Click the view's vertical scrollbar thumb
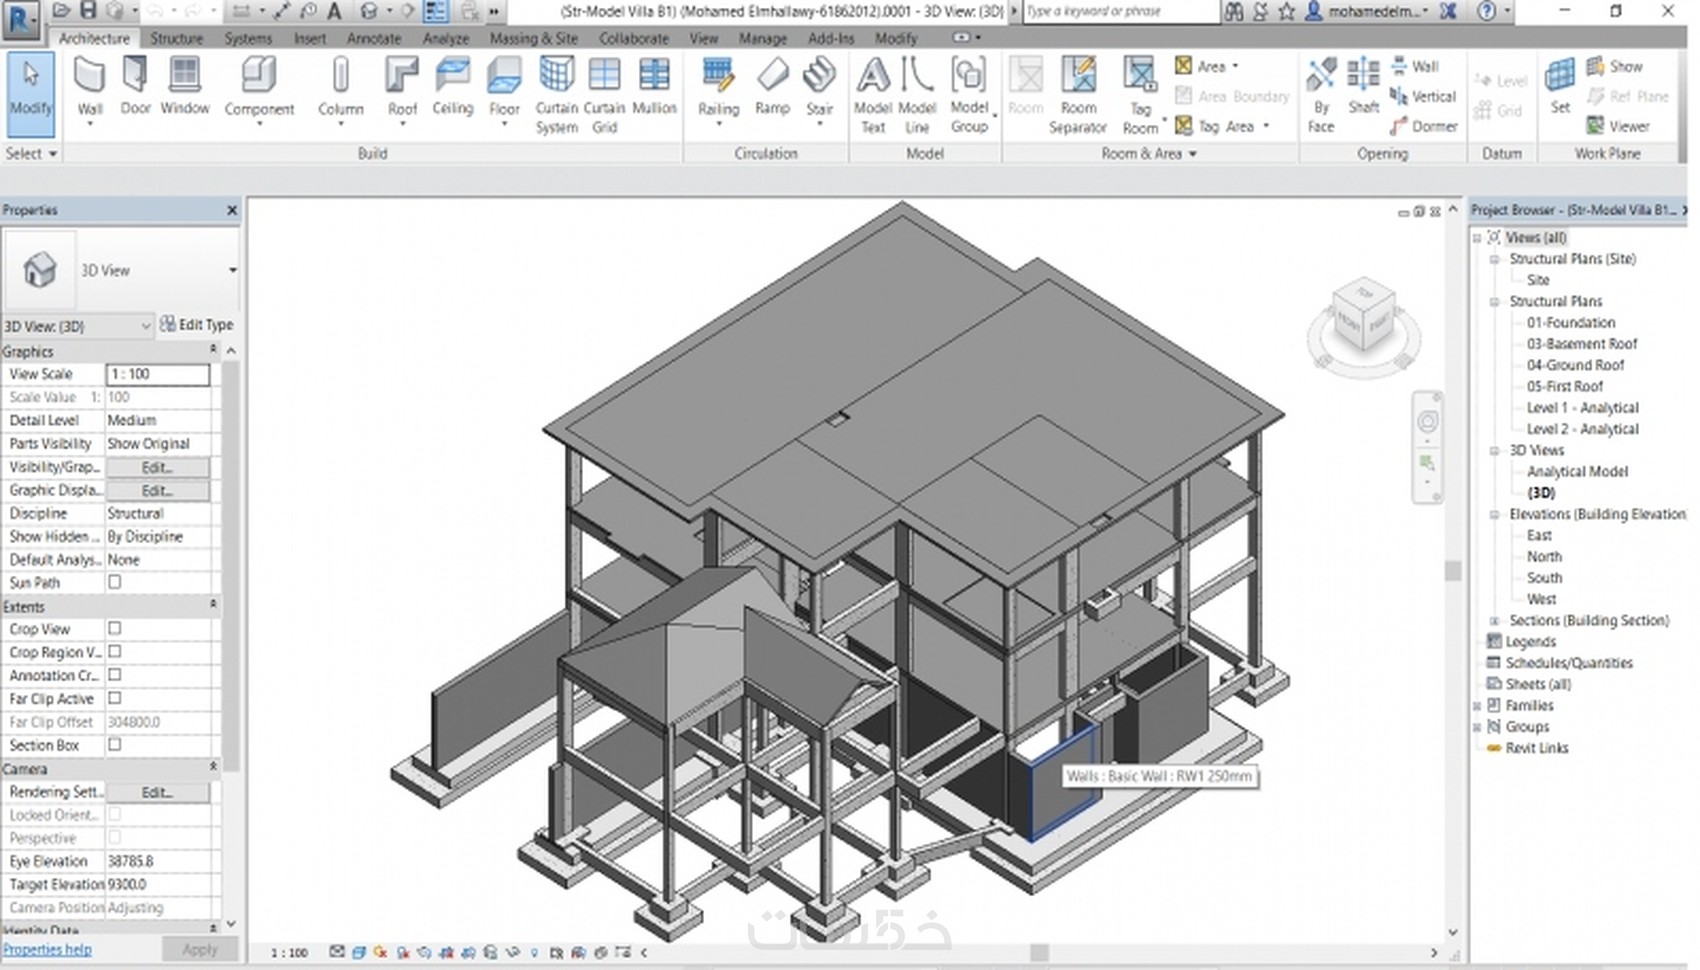The width and height of the screenshot is (1700, 970). pos(1453,571)
